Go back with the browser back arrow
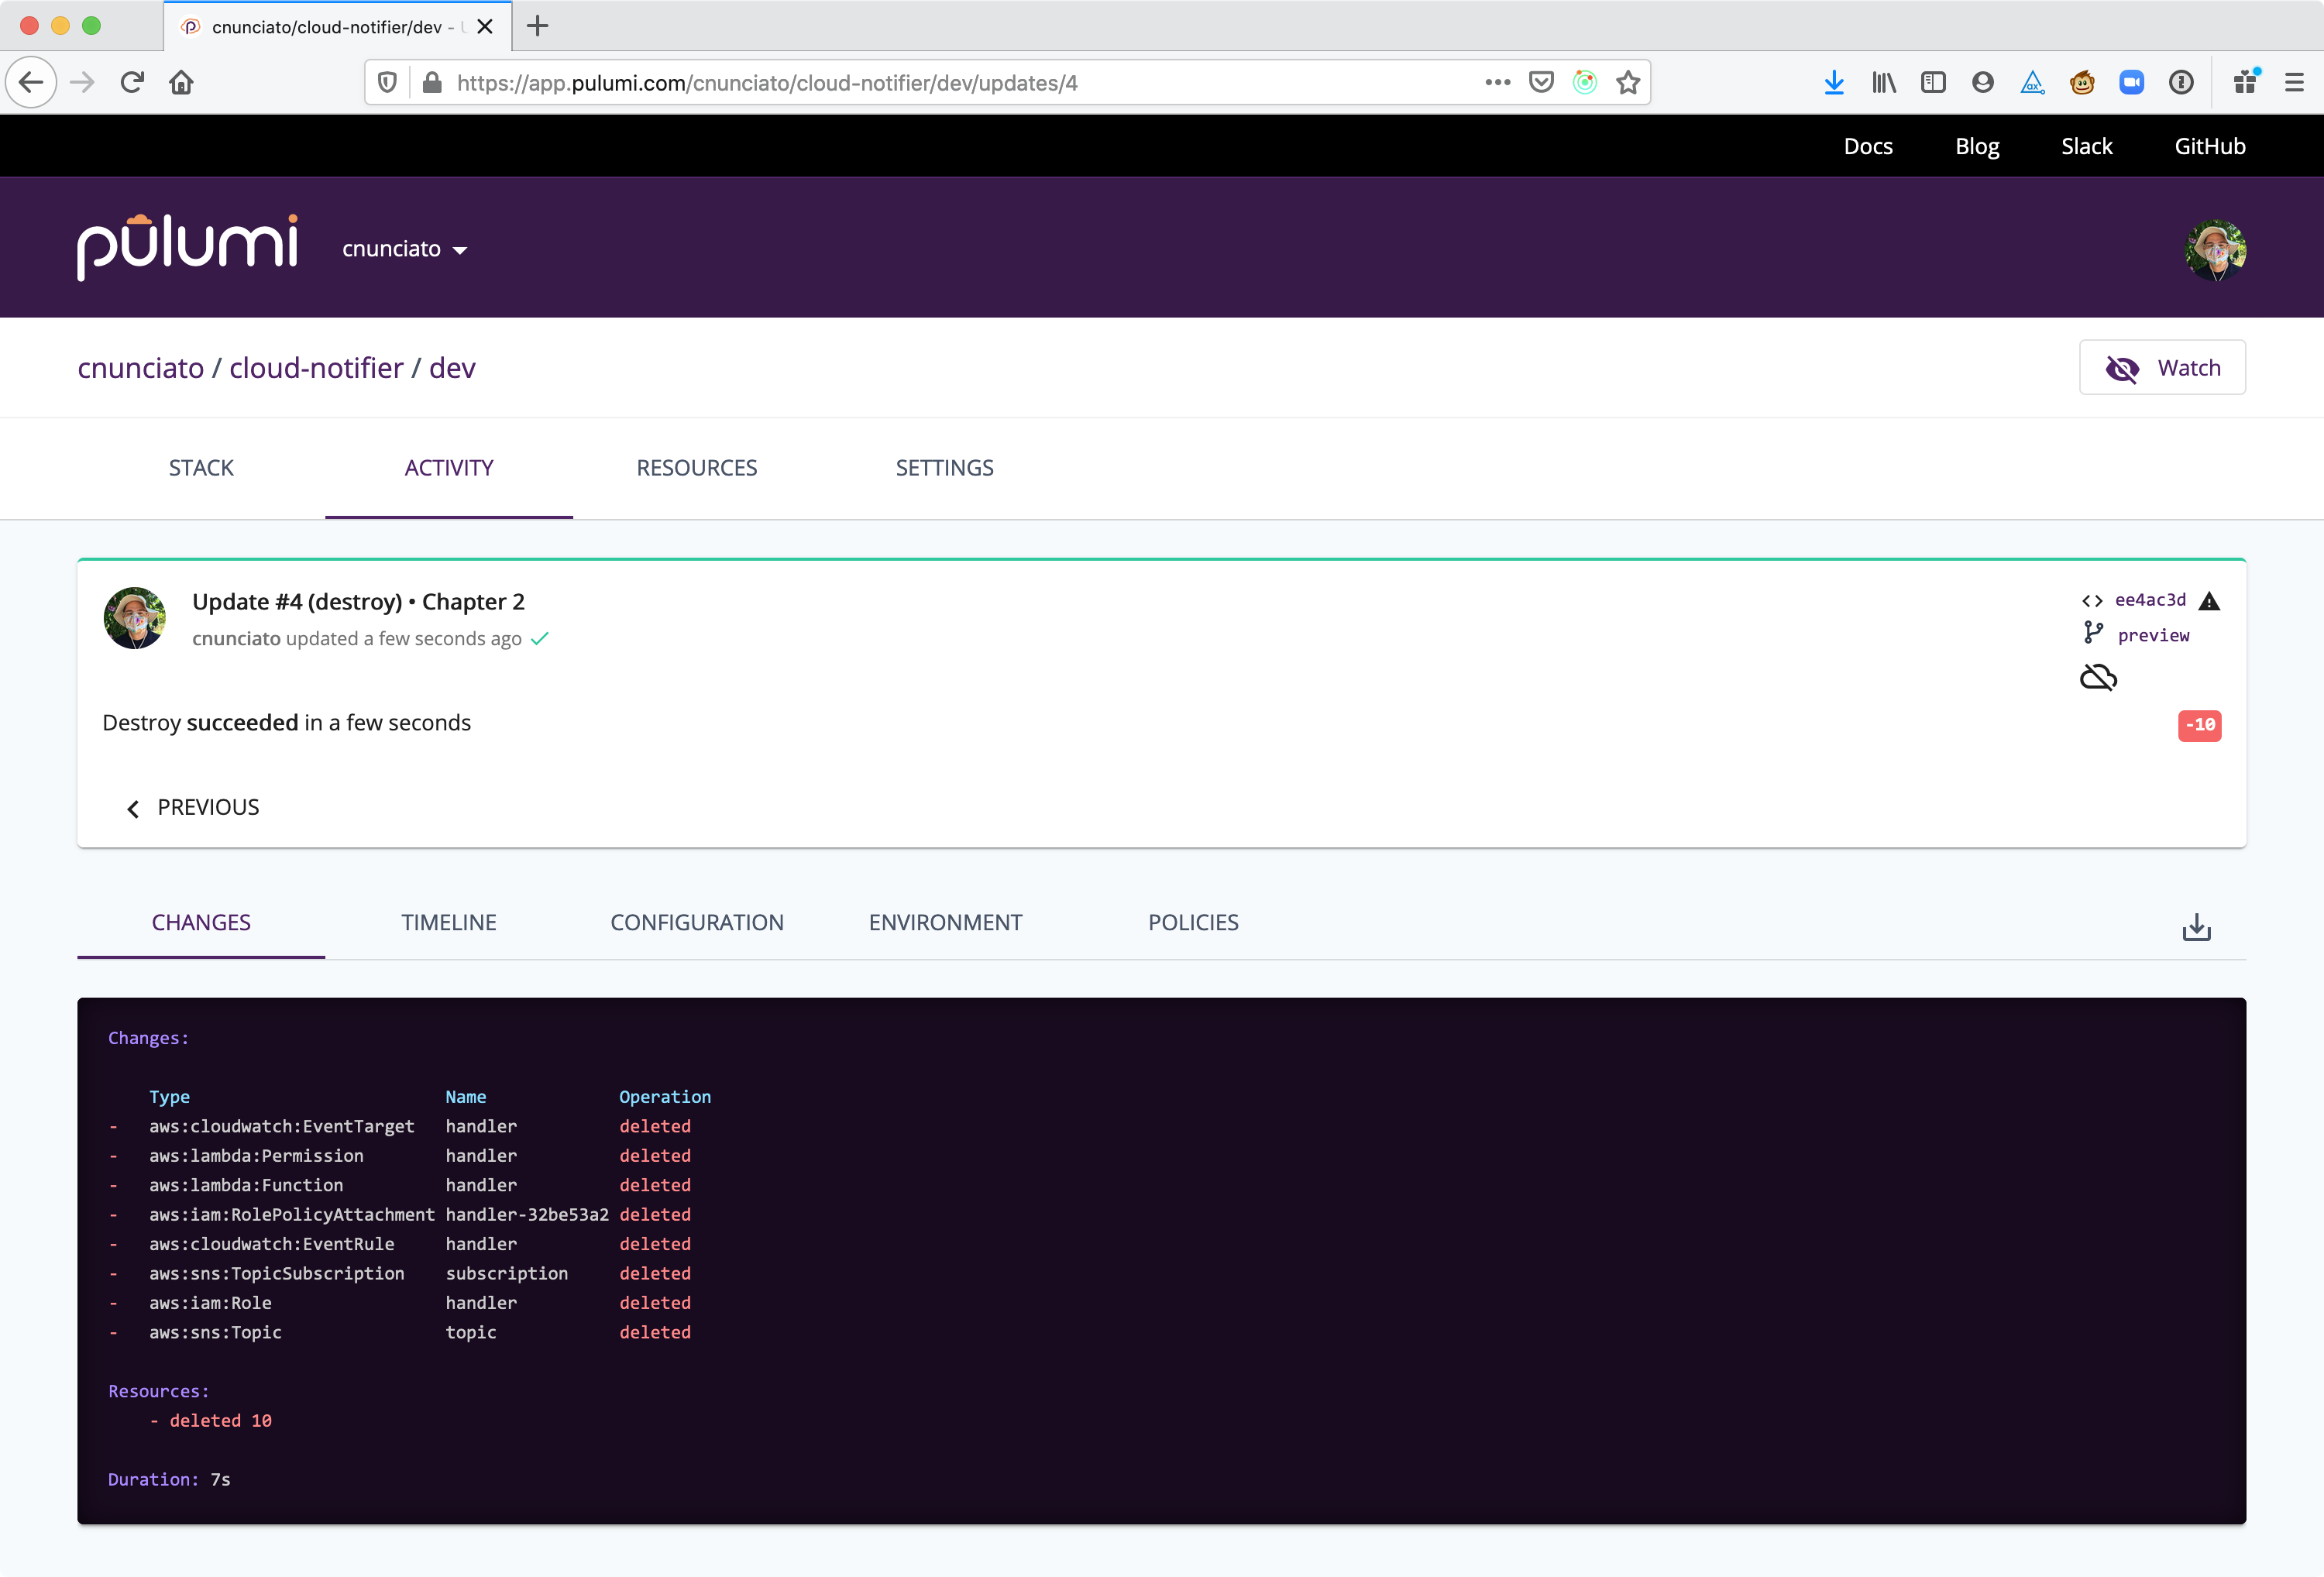The height and width of the screenshot is (1577, 2324). tap(31, 82)
